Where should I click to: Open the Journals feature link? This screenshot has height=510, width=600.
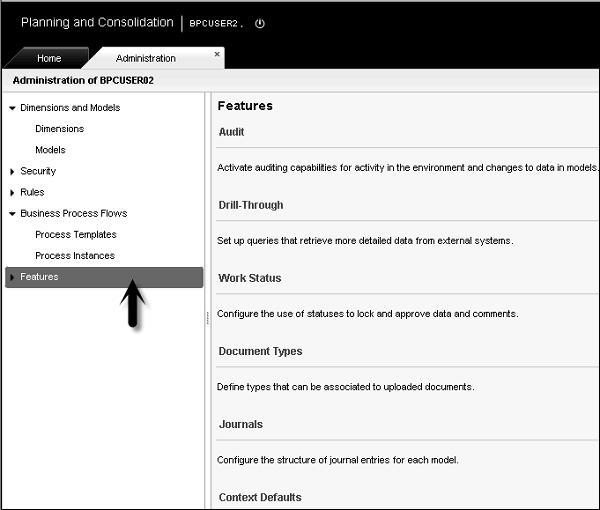point(241,424)
